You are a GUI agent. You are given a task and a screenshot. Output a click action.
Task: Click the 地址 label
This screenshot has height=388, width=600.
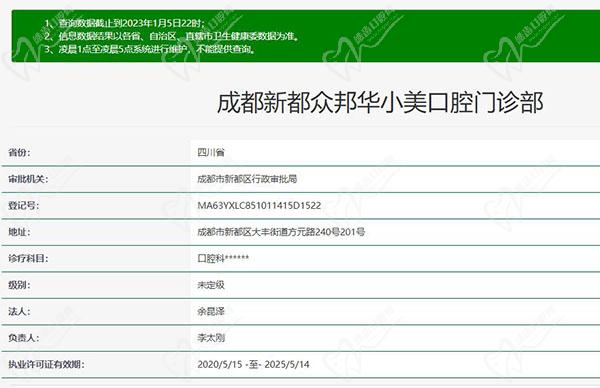pos(19,232)
